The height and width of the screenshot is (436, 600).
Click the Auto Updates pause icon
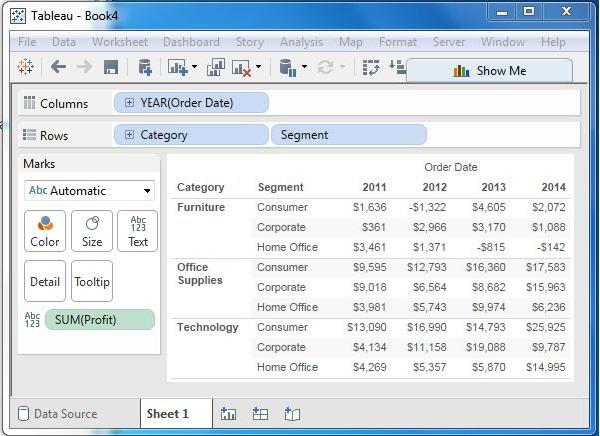click(288, 68)
